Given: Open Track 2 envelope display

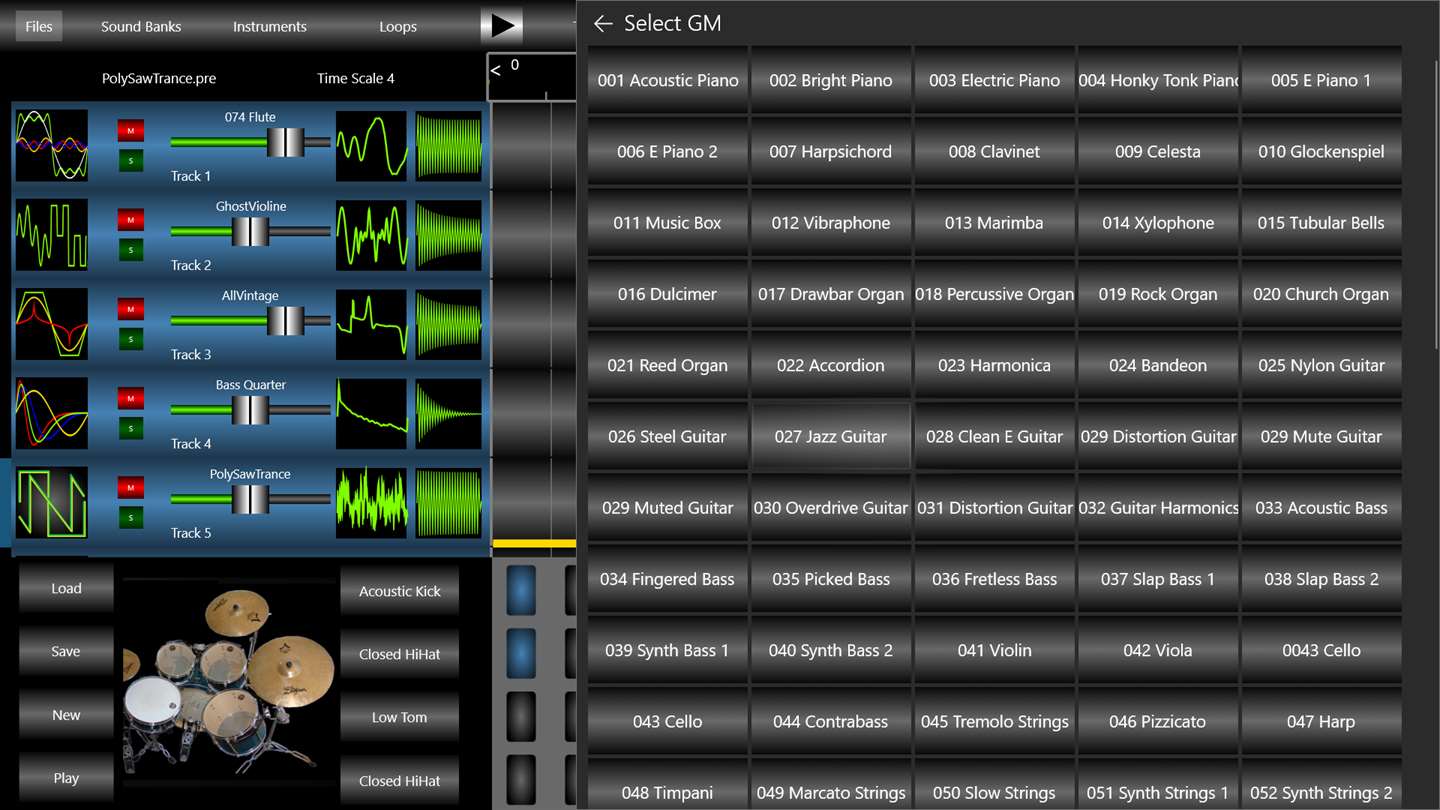Looking at the screenshot, I should pos(449,235).
